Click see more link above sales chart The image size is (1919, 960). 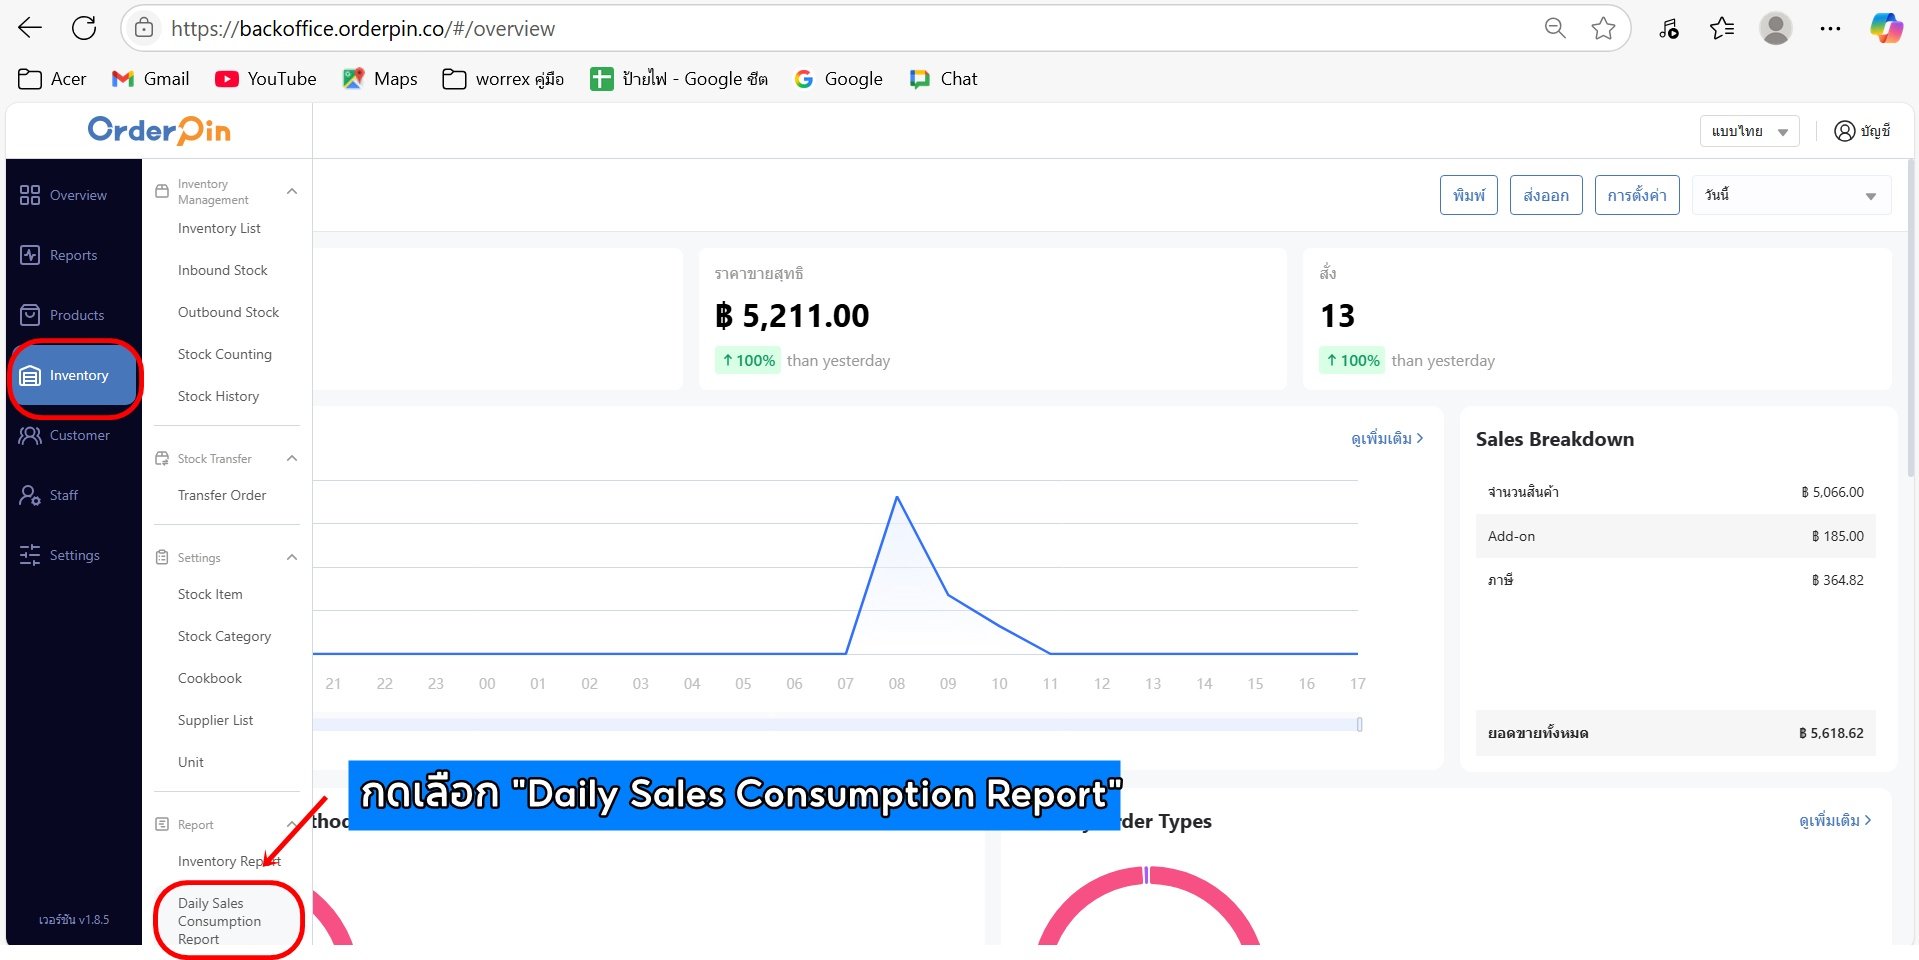pos(1387,438)
